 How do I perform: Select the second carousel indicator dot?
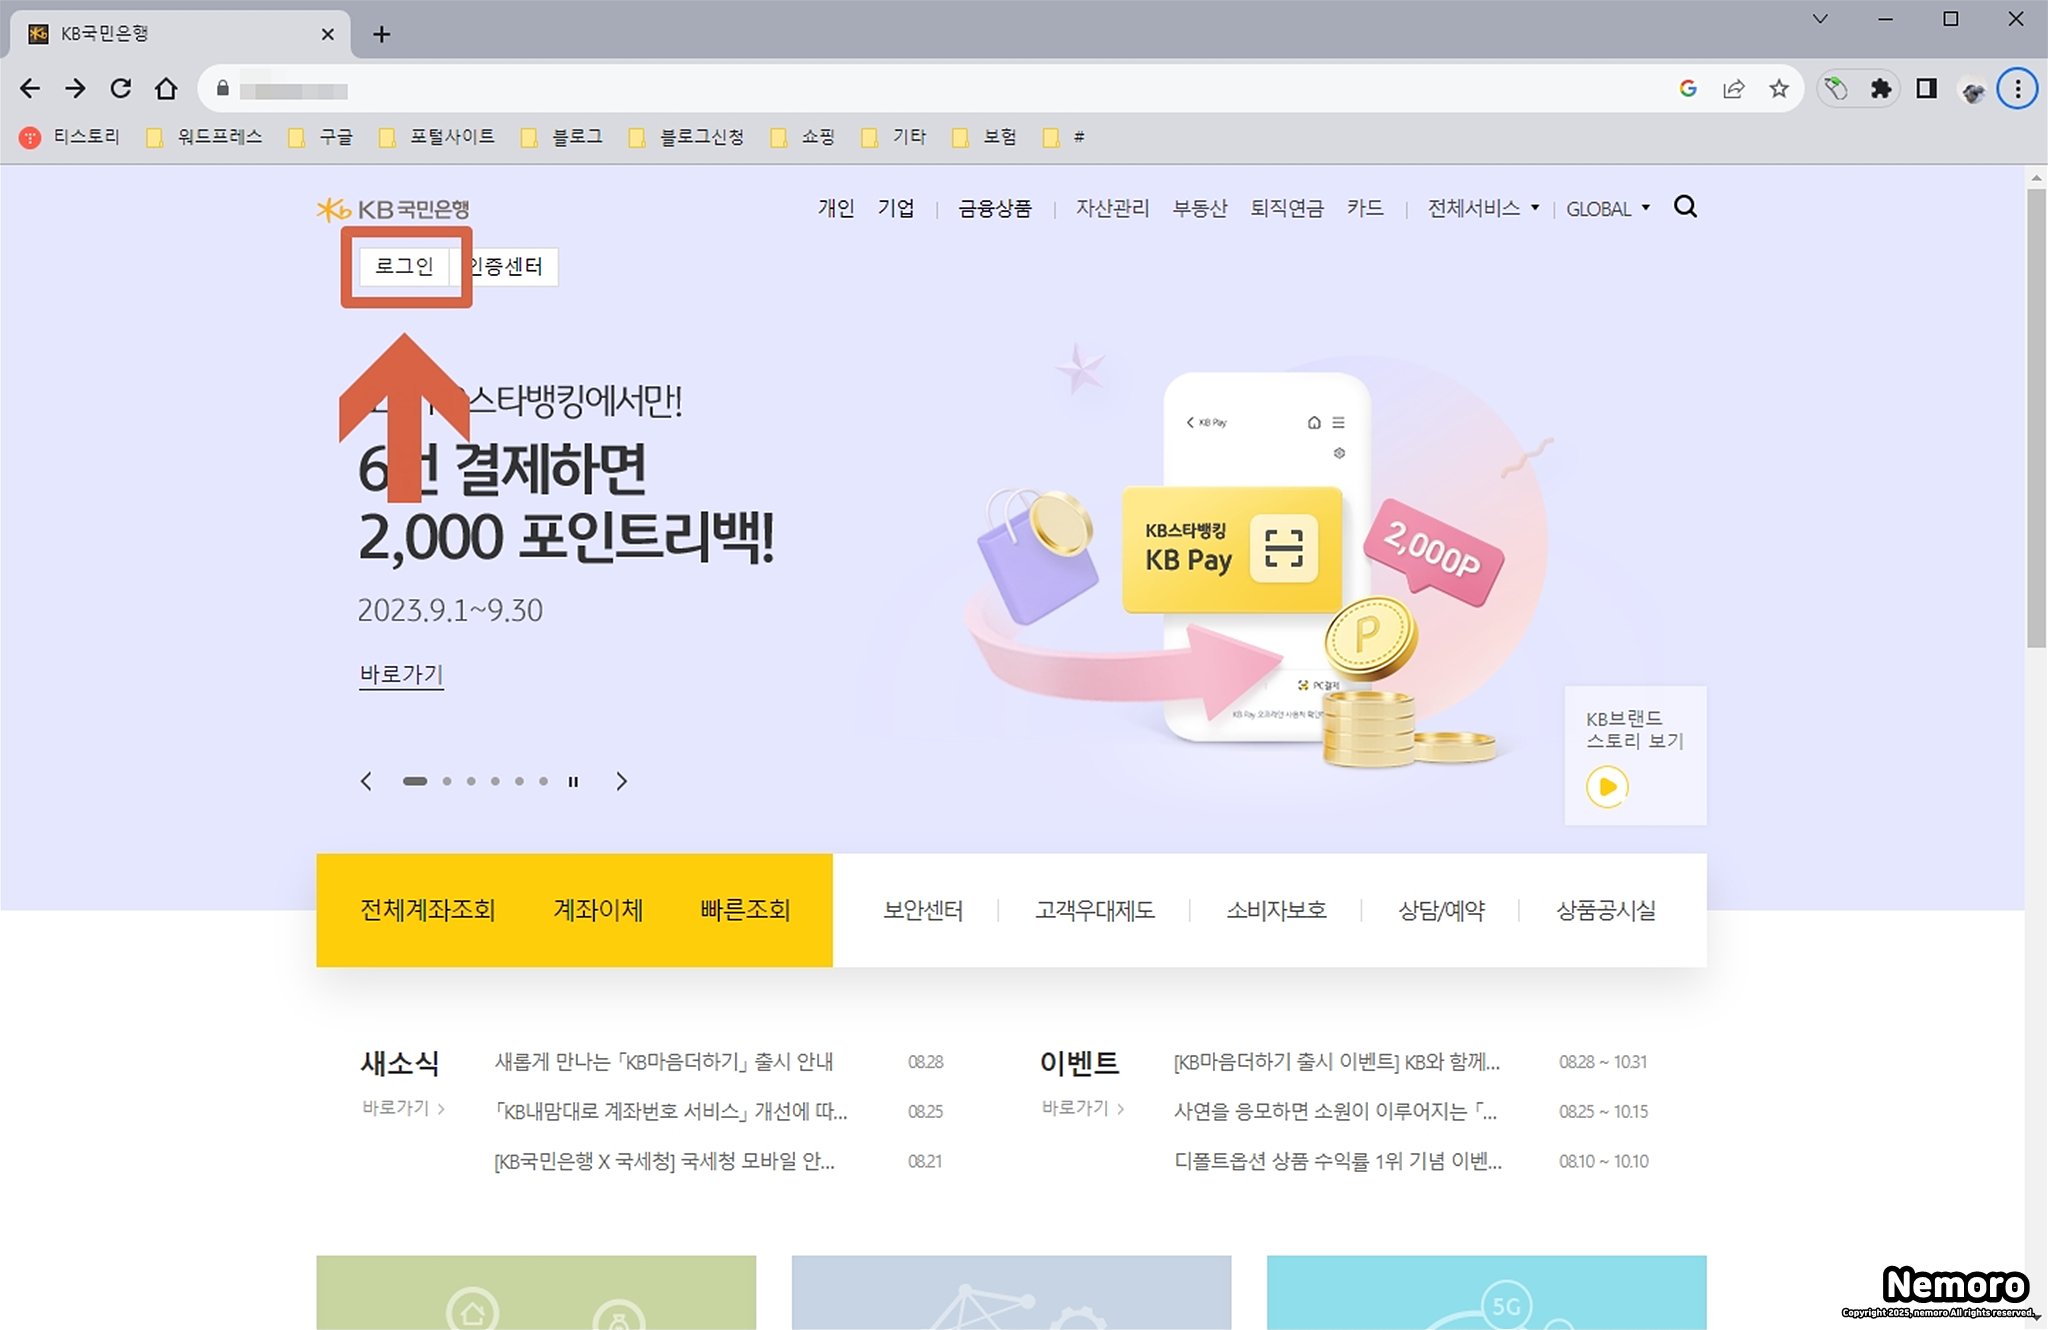coord(447,782)
